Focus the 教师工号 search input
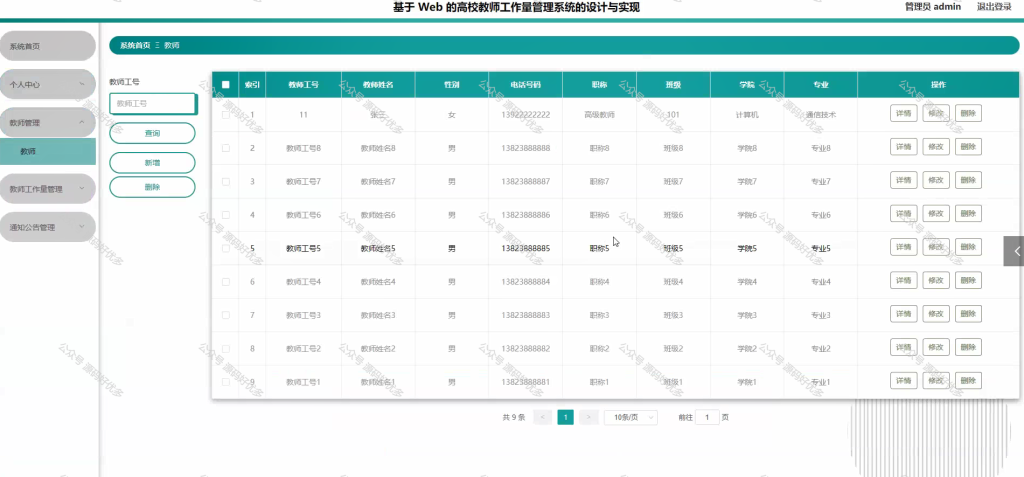This screenshot has width=1024, height=477. (x=153, y=104)
